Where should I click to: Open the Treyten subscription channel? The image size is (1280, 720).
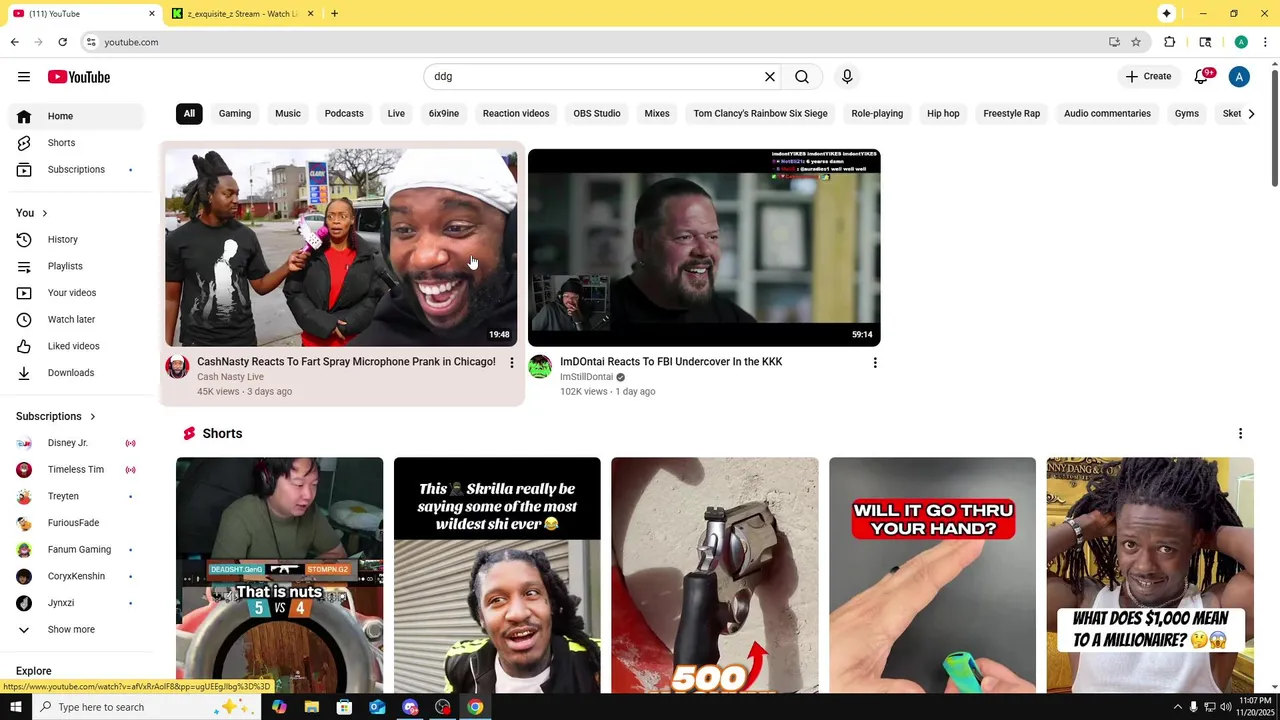[x=78, y=496]
